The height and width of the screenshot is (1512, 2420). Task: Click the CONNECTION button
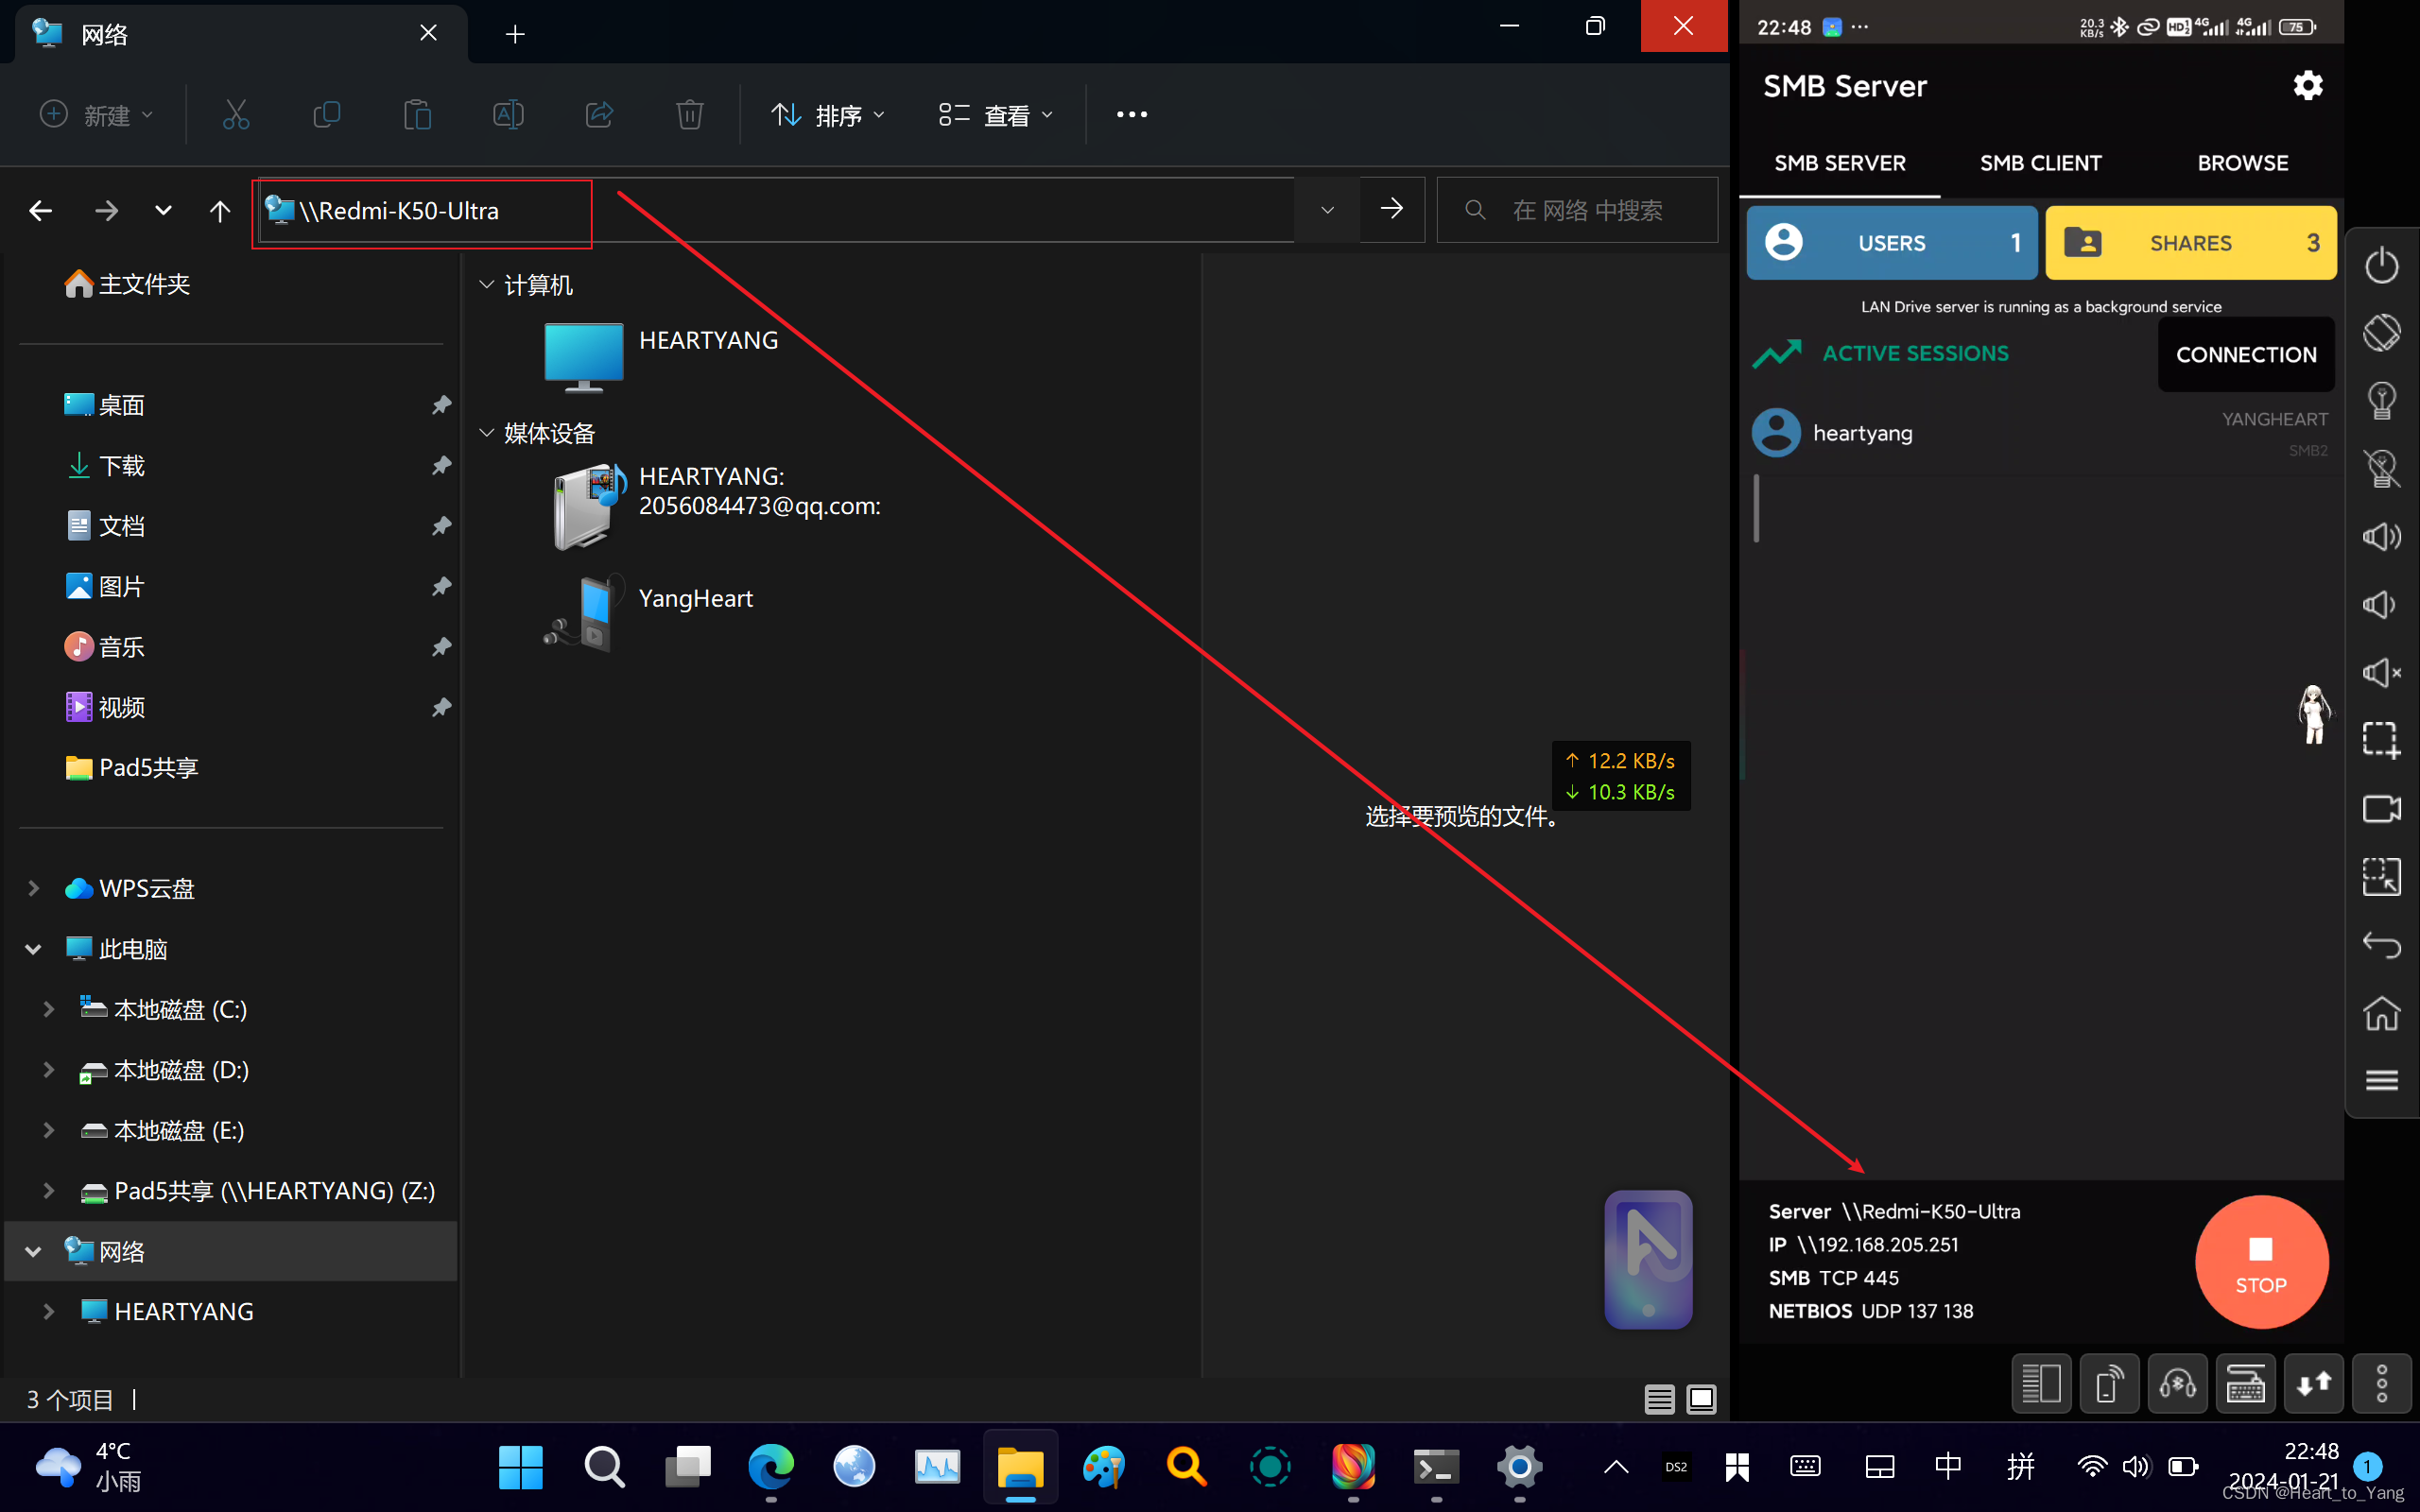2246,355
